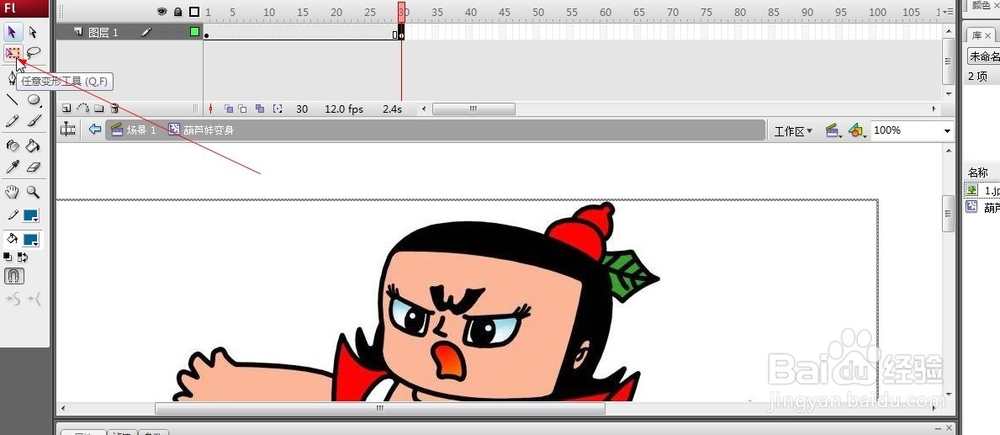Image resolution: width=1000 pixels, height=435 pixels.
Task: Click the stage horizontal scrollbar thumb
Action: [x=380, y=408]
